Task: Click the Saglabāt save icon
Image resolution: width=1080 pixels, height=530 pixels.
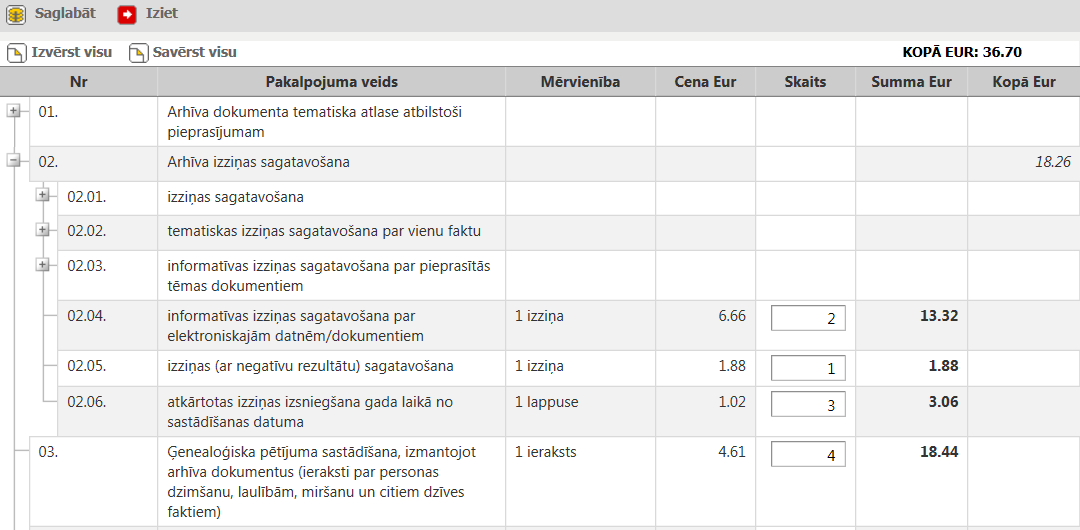Action: click(17, 15)
